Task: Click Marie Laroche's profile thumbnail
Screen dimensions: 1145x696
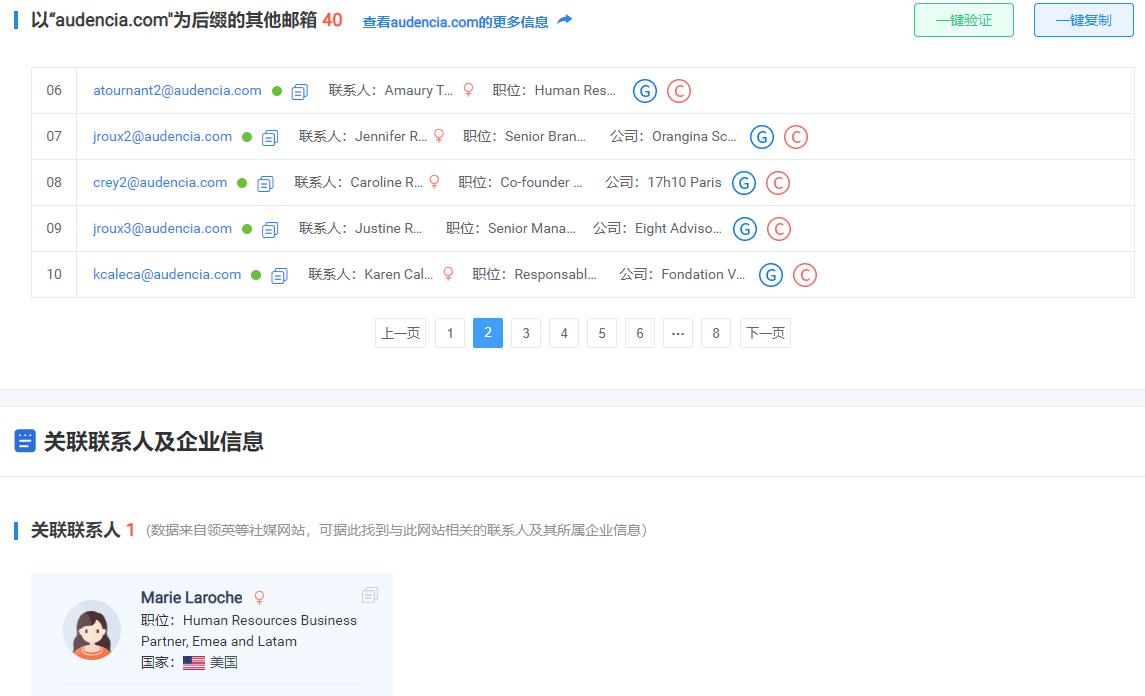Action: tap(92, 630)
